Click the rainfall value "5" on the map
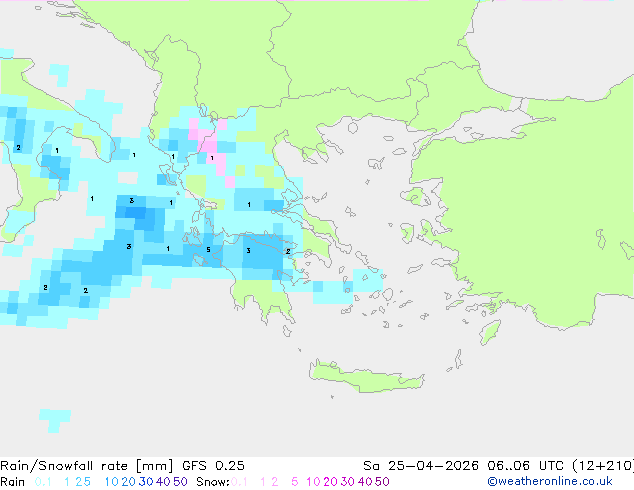Viewport: 634px width, 490px height. [208, 250]
